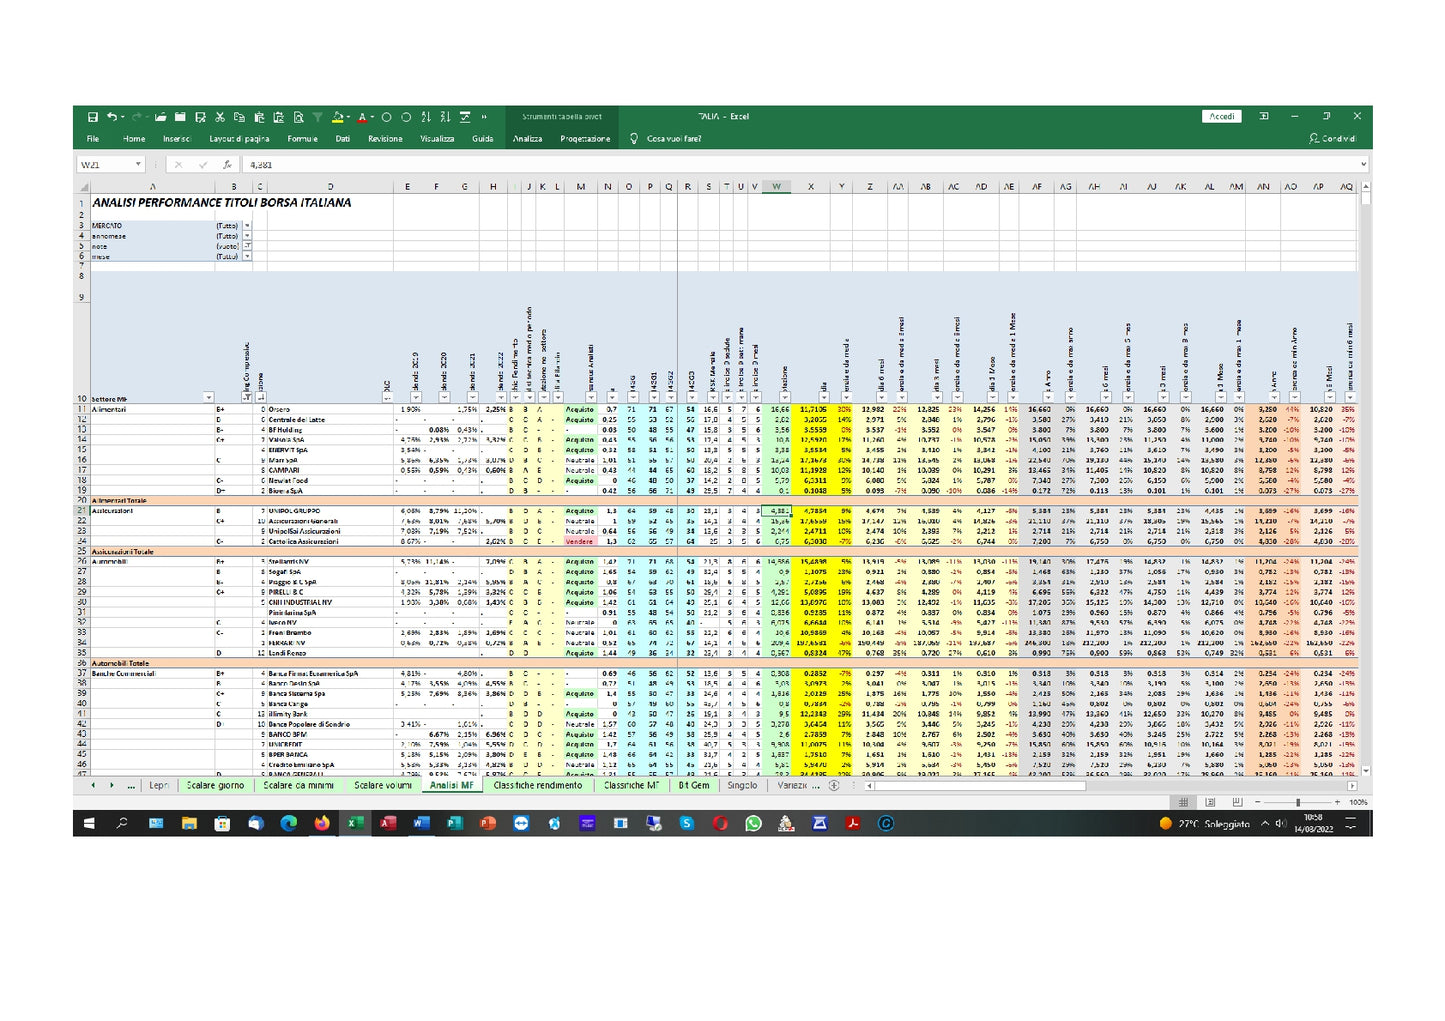
Task: Switch to Page Layout view icon
Action: click(x=1210, y=803)
